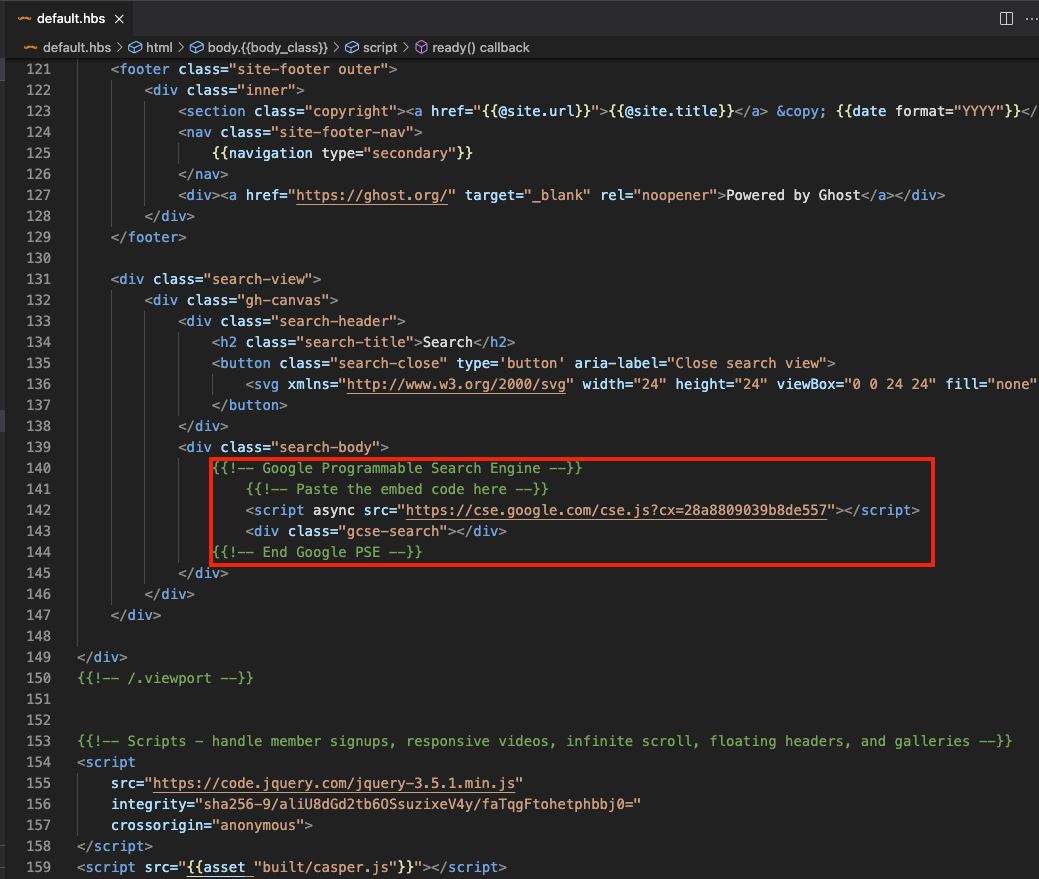
Task: Click the "Powered by Ghost" text on line 127
Action: (x=793, y=195)
